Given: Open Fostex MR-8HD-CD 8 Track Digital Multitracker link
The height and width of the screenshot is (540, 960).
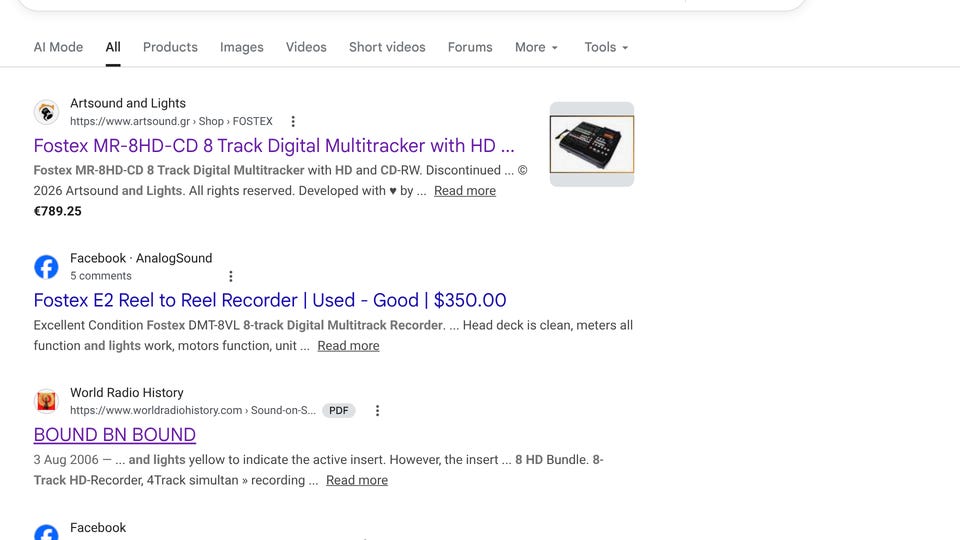Looking at the screenshot, I should point(274,146).
